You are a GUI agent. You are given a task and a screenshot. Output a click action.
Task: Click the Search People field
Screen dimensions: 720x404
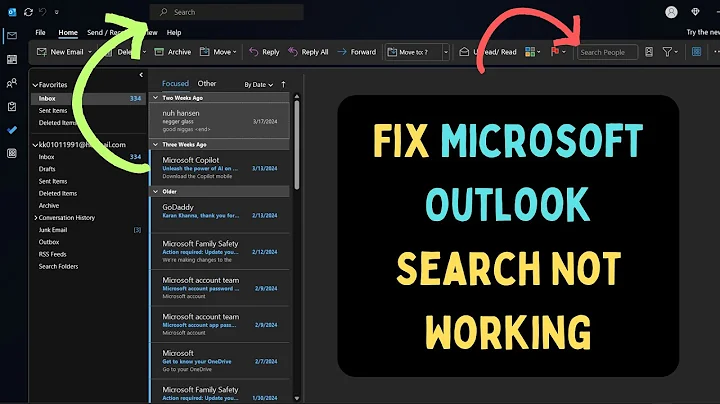tap(607, 52)
